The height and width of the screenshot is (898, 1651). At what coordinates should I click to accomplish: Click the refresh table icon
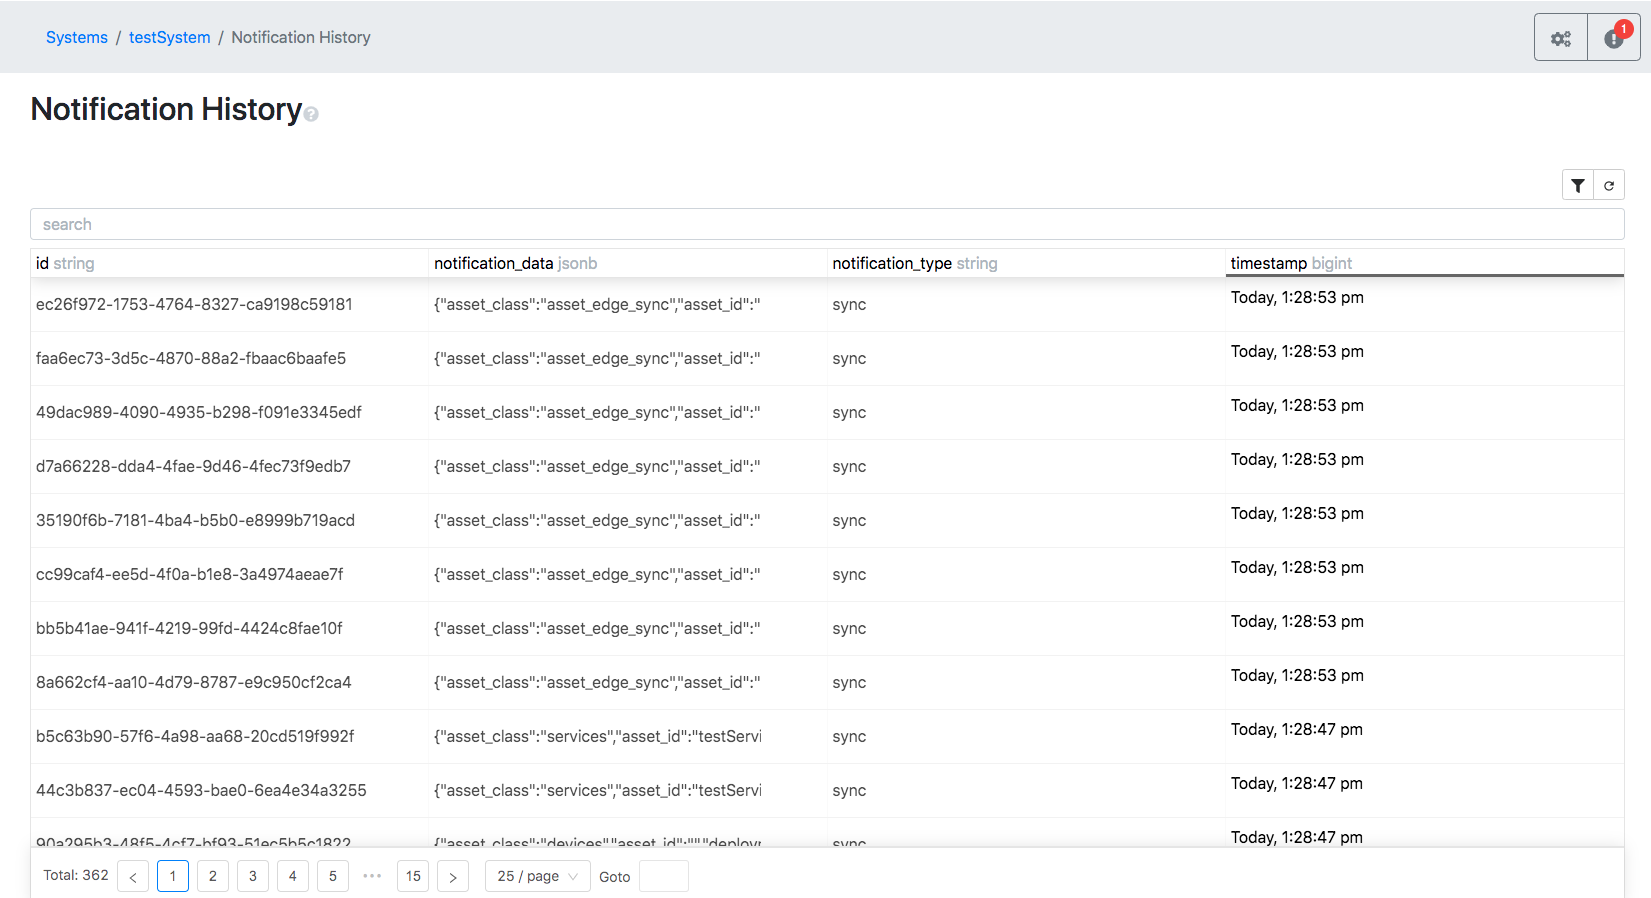point(1609,185)
